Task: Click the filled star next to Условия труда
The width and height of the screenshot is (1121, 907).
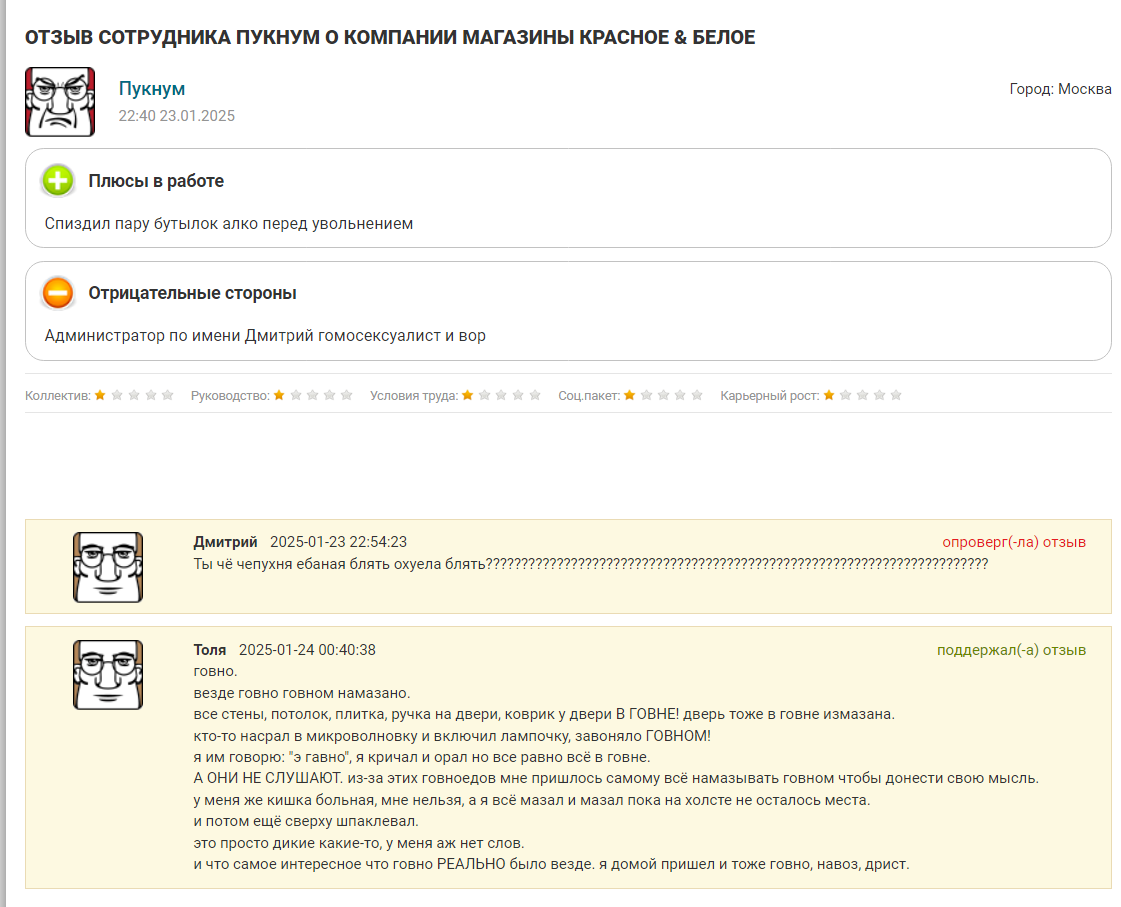Action: pyautogui.click(x=468, y=395)
